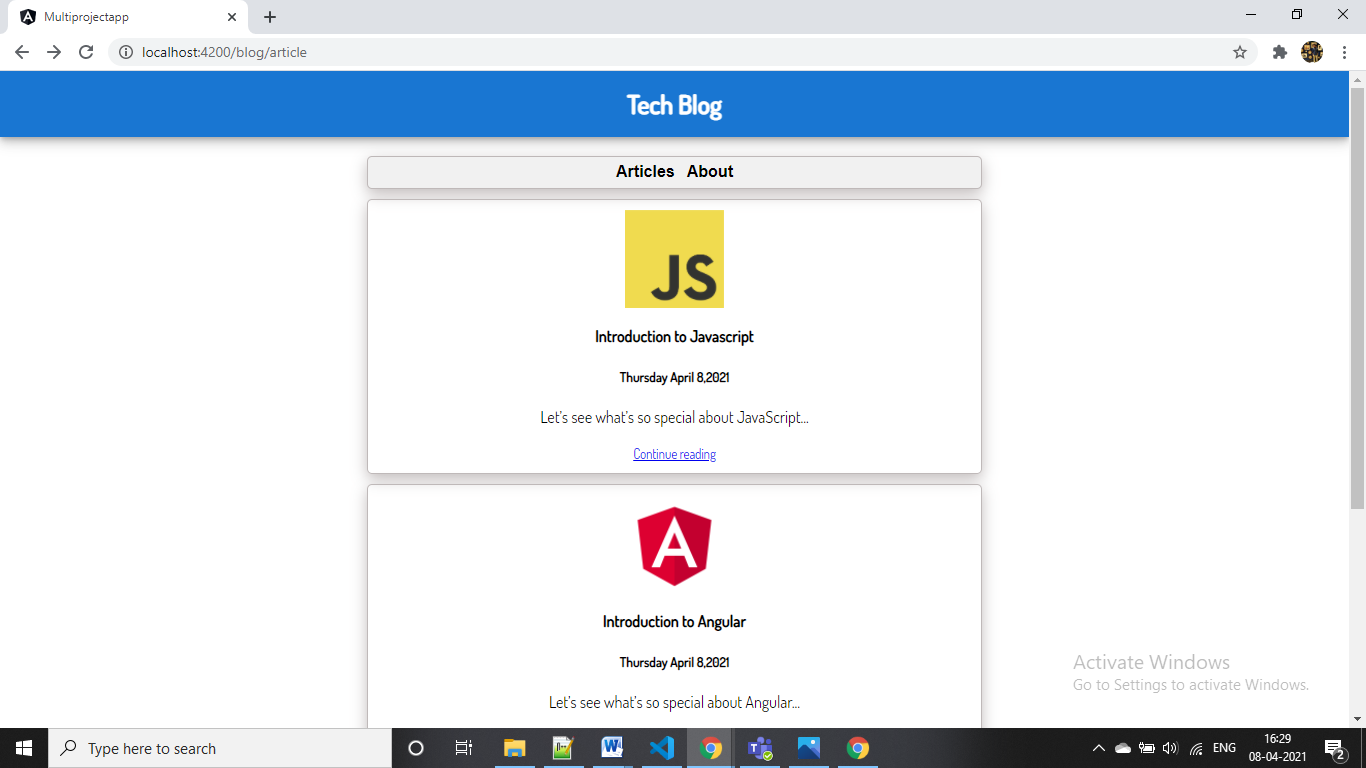Image resolution: width=1366 pixels, height=768 pixels.
Task: Click the page vertical scrollbar thumb
Action: click(1357, 300)
